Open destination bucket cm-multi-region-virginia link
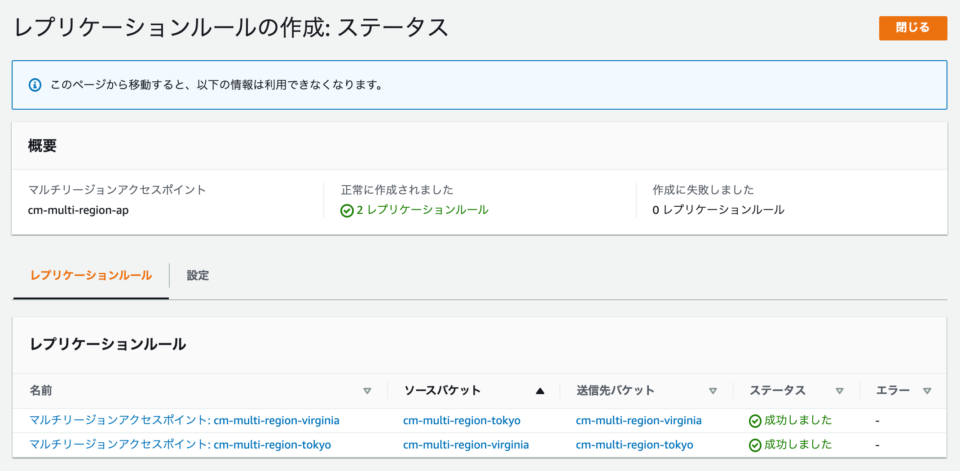Screen dimensions: 960x471 pos(639,421)
